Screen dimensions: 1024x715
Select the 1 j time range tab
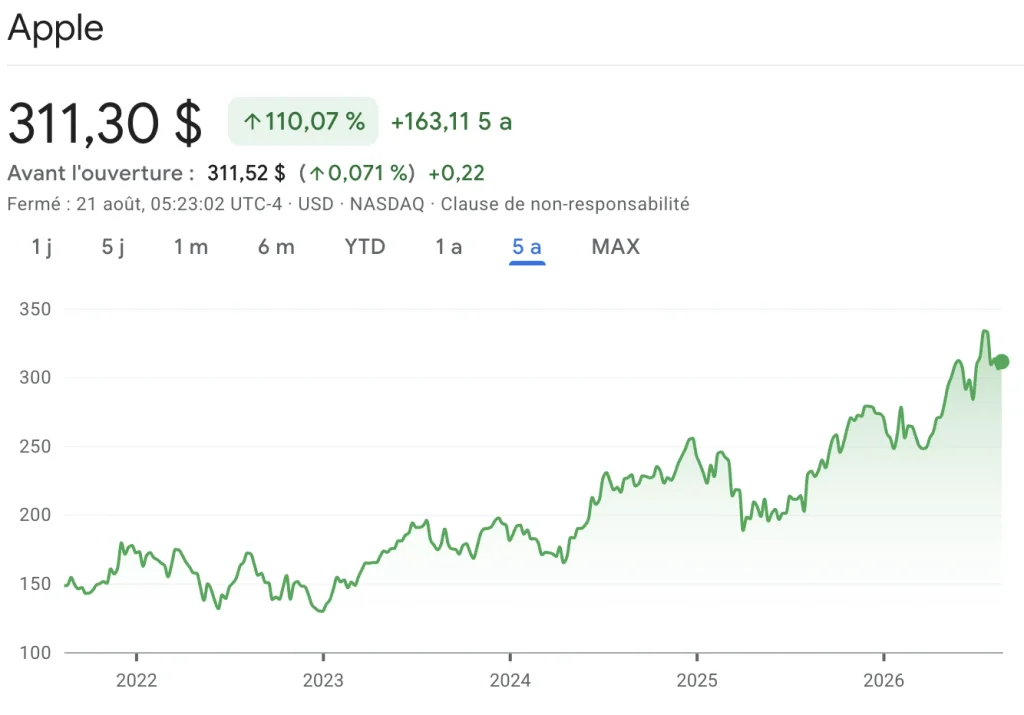coord(42,247)
